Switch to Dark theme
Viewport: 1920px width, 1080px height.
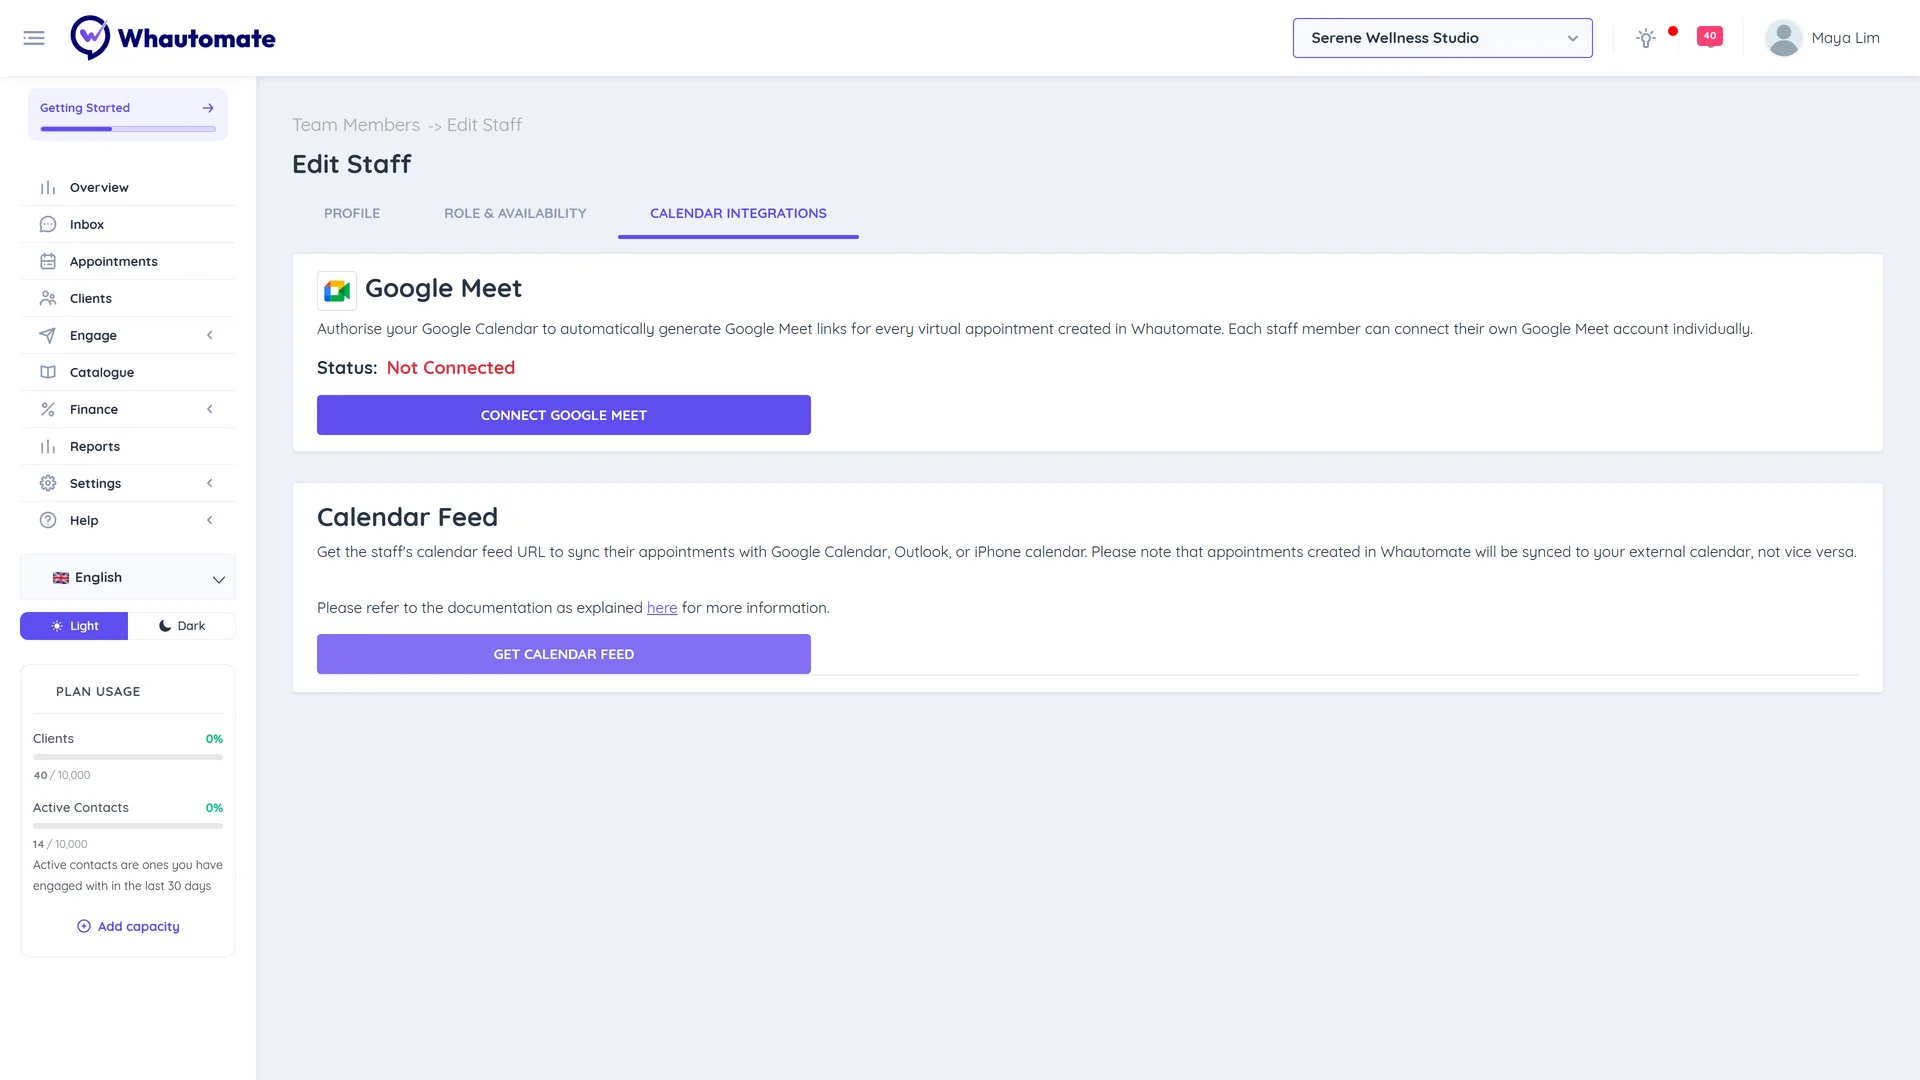[182, 626]
